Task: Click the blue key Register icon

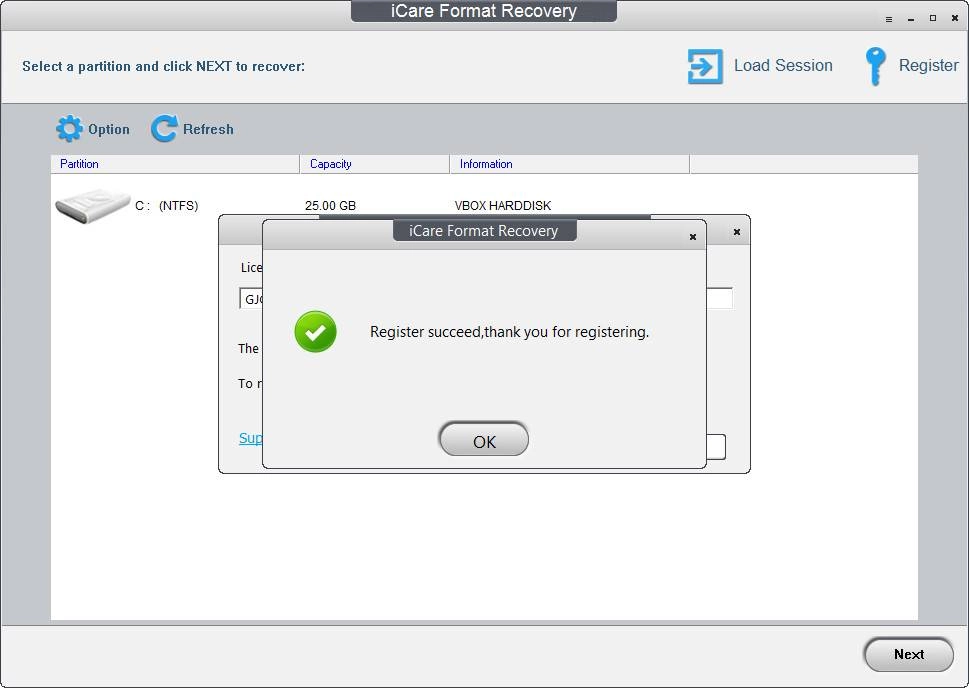Action: (x=875, y=66)
